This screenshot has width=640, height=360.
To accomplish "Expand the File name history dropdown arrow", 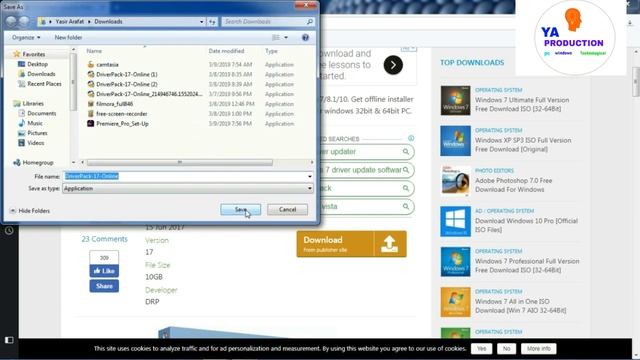I will click(310, 176).
